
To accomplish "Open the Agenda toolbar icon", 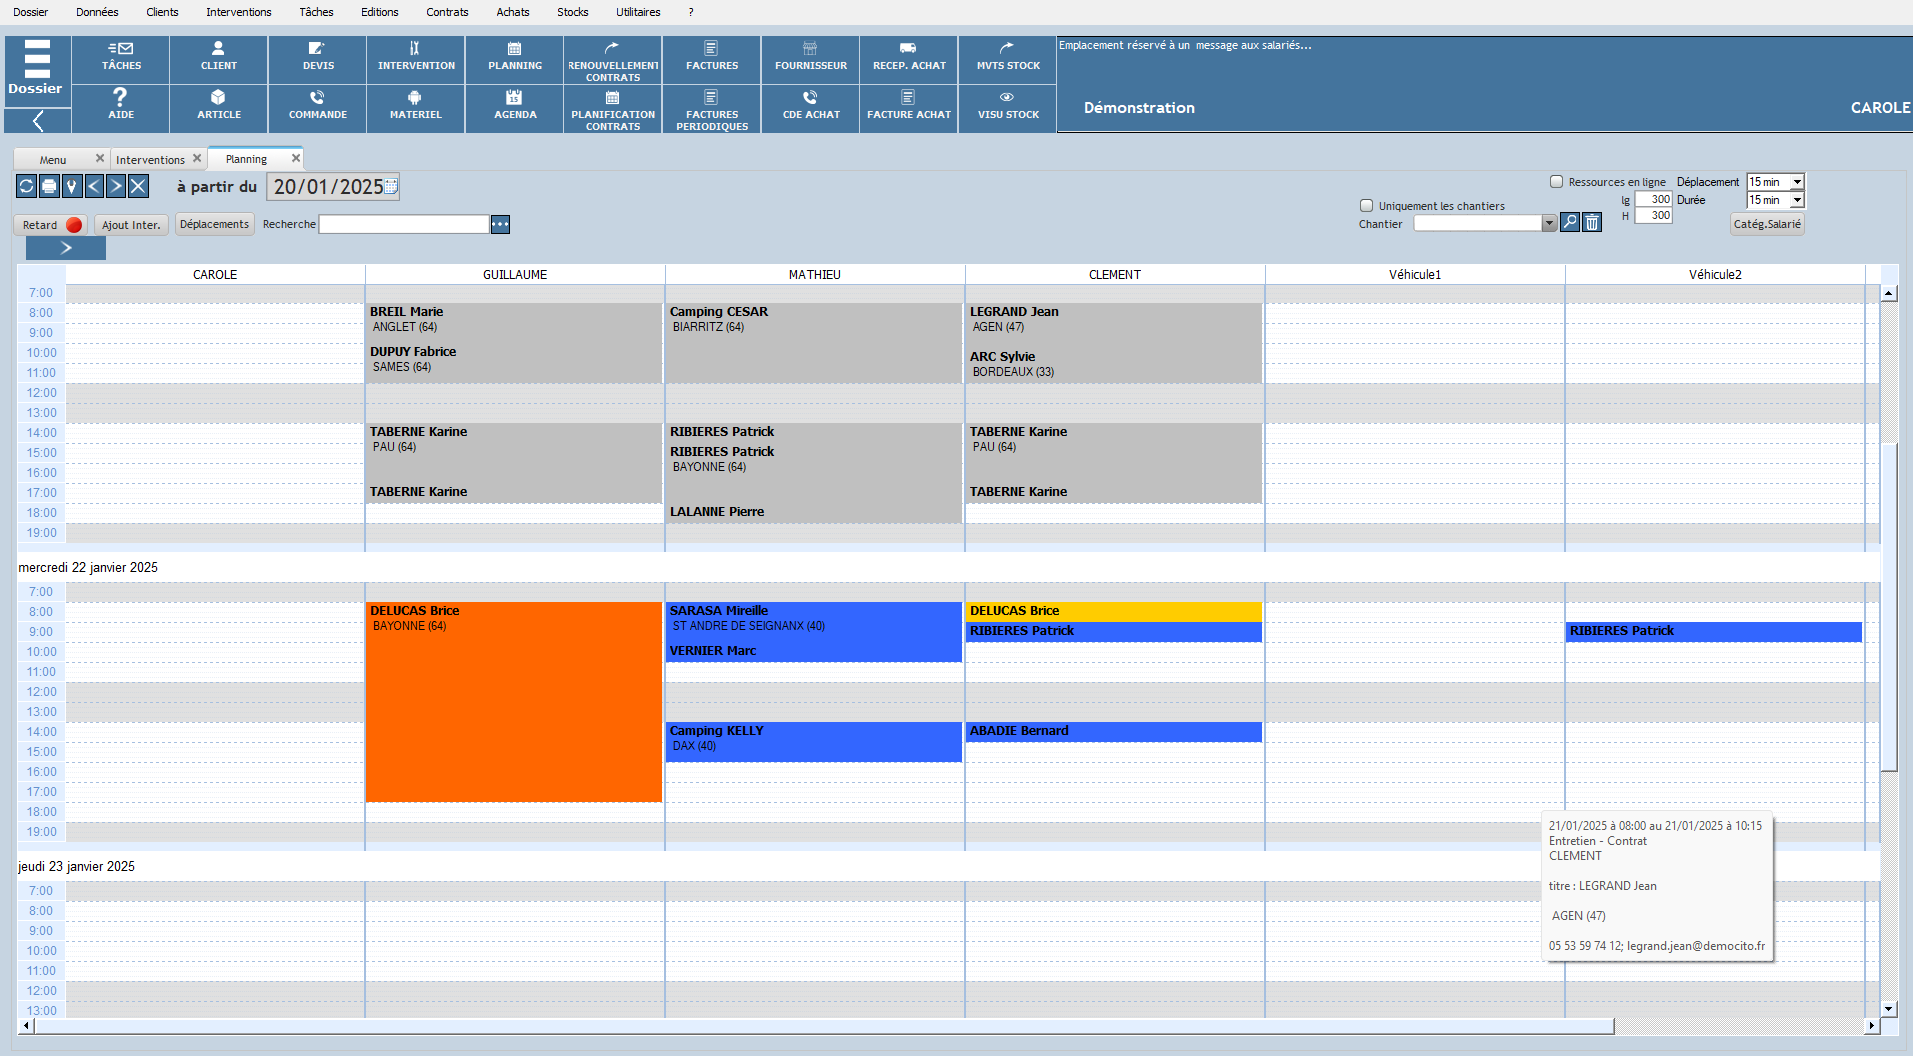I will point(514,105).
